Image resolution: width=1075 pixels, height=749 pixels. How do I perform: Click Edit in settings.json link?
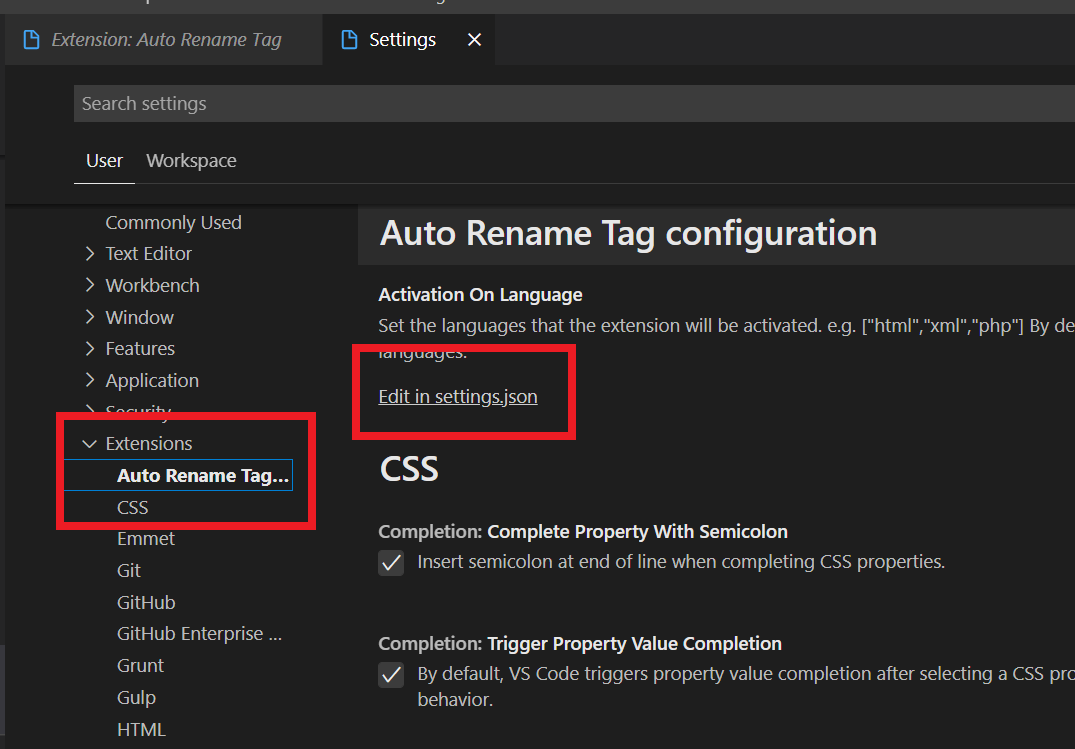[x=458, y=396]
